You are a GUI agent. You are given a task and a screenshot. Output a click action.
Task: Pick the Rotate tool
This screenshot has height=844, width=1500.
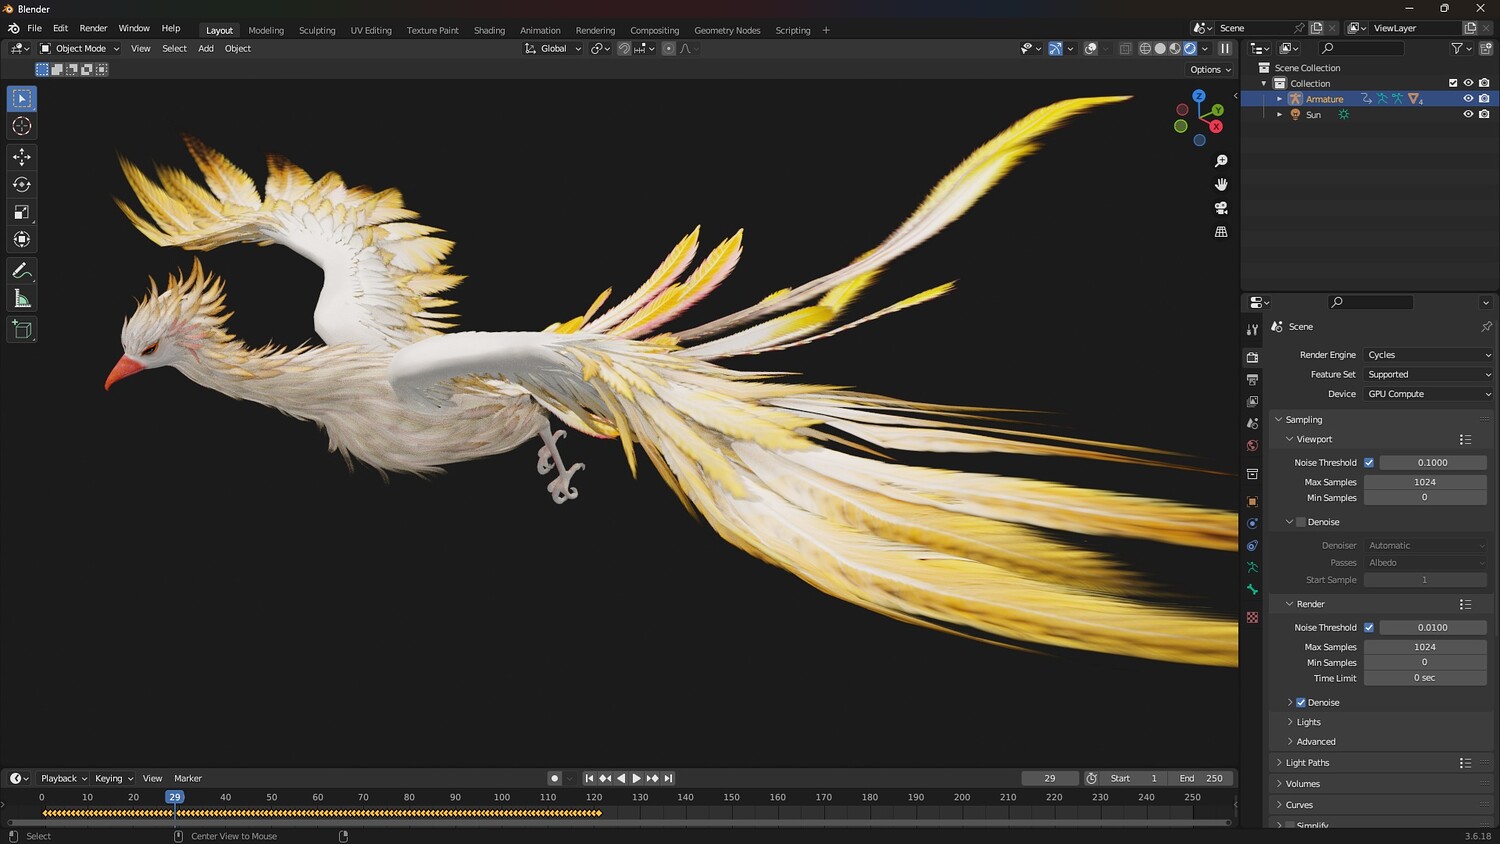(22, 184)
